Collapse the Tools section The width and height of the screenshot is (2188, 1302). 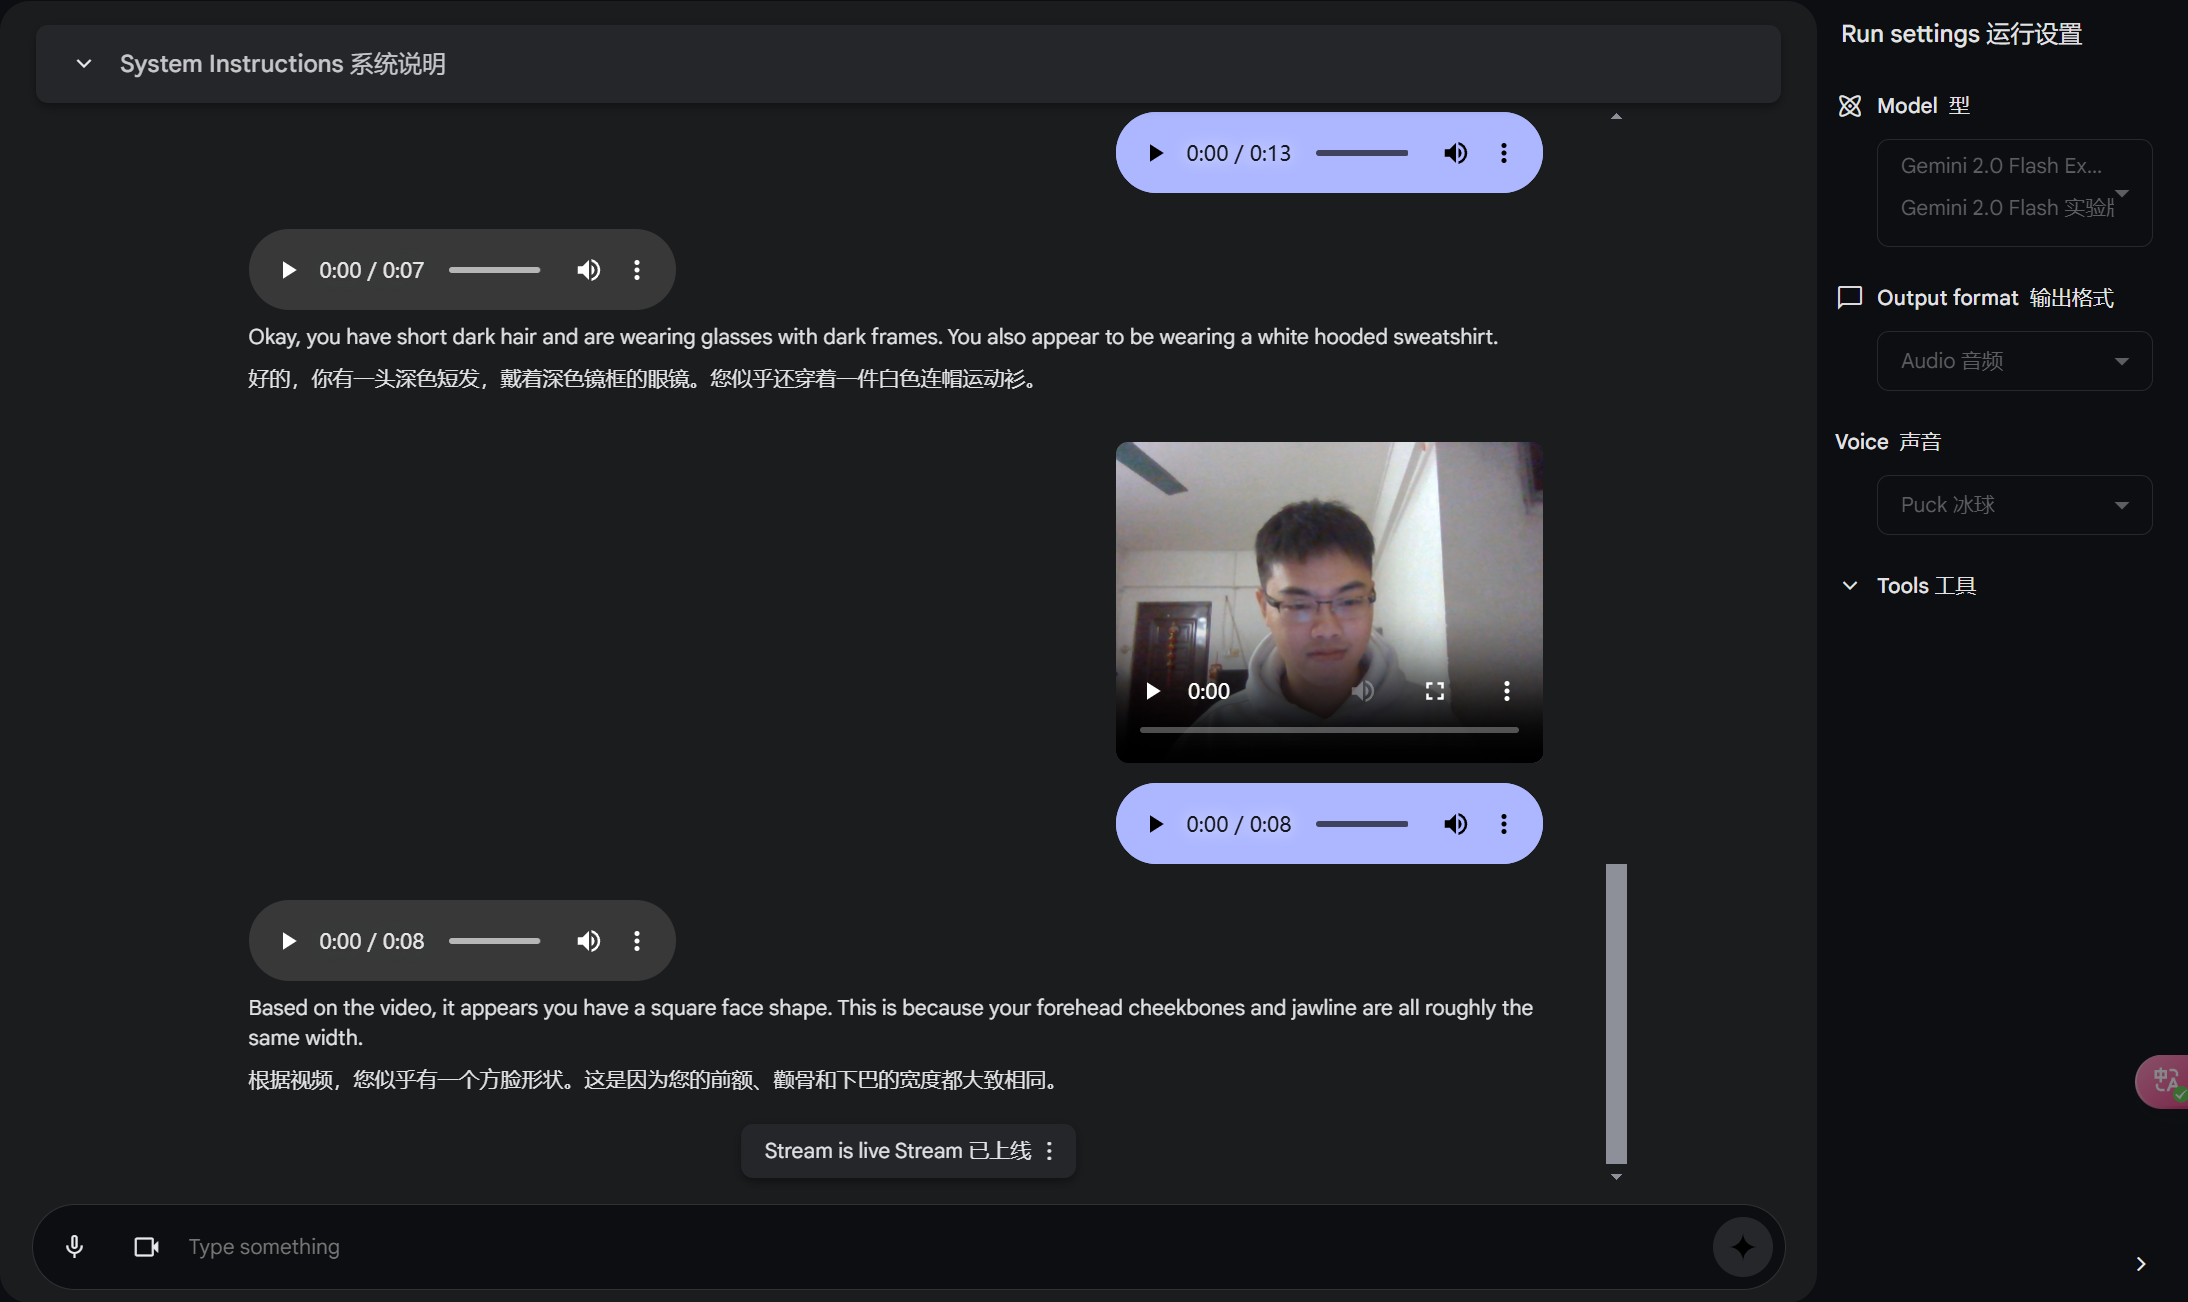click(x=1850, y=586)
